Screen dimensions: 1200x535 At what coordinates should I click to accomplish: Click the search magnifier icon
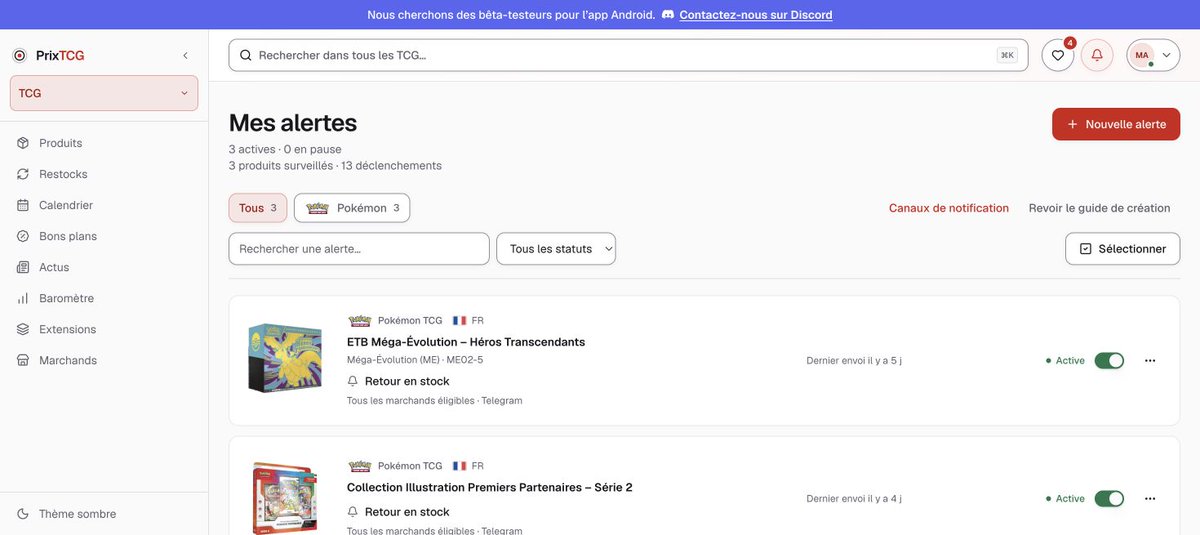click(245, 55)
